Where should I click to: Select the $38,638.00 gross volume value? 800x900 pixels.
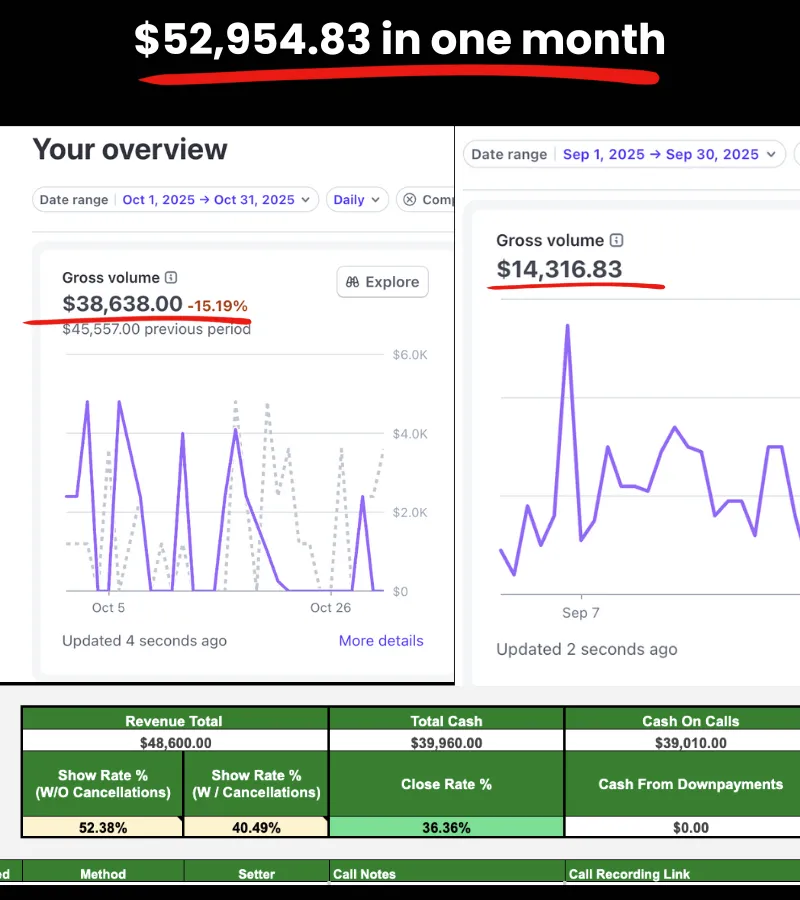click(x=122, y=304)
